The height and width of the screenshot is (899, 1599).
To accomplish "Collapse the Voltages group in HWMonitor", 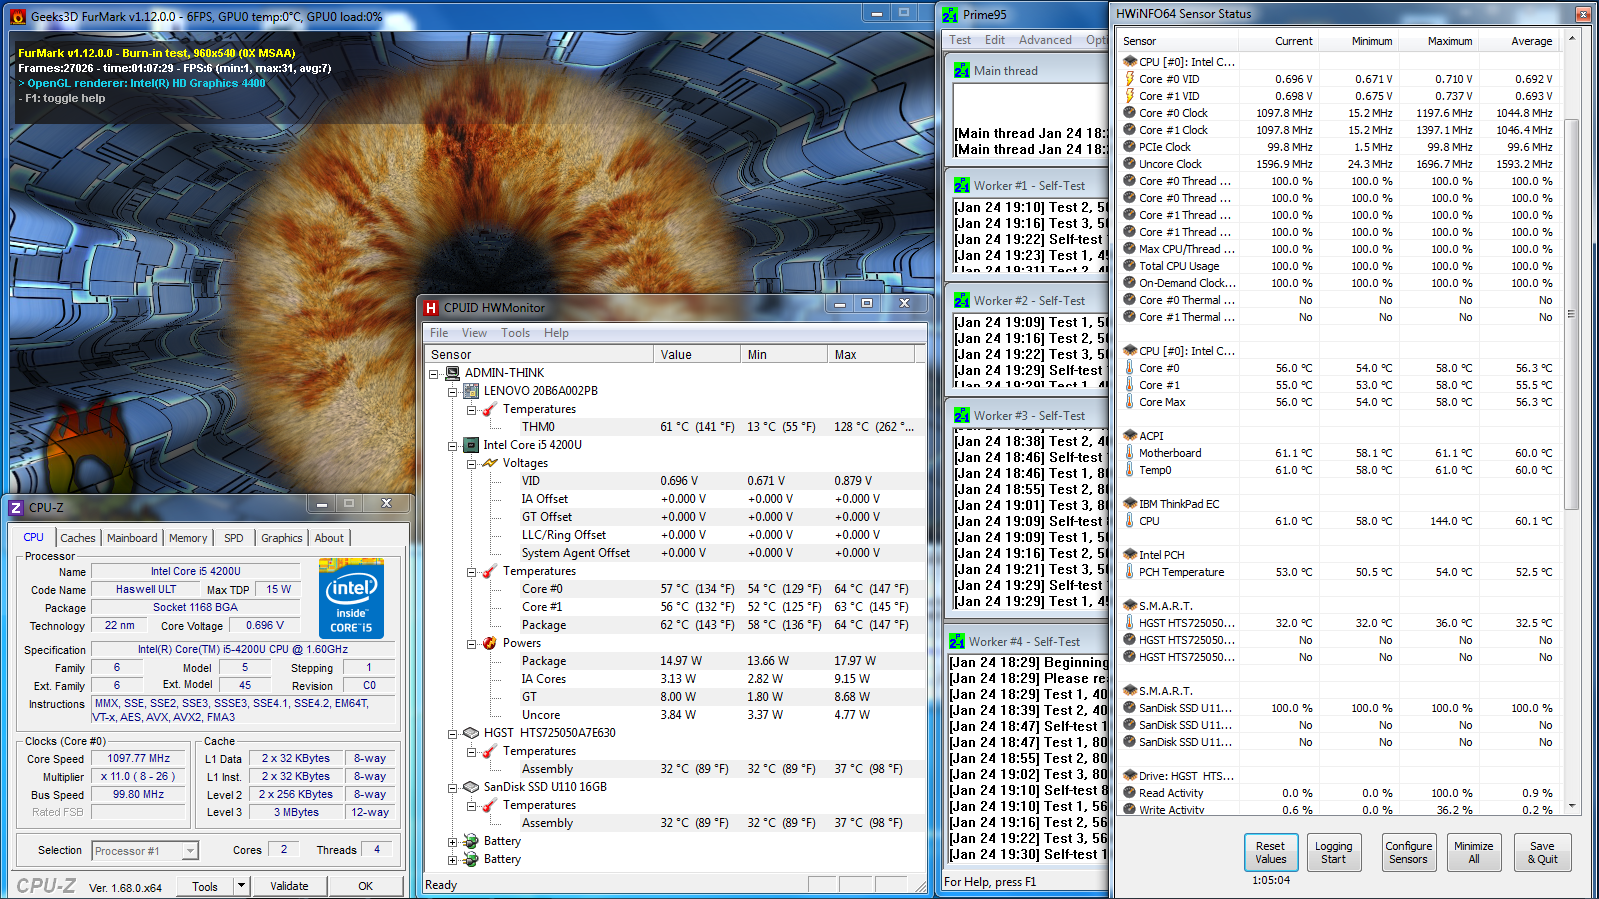I will click(x=470, y=464).
